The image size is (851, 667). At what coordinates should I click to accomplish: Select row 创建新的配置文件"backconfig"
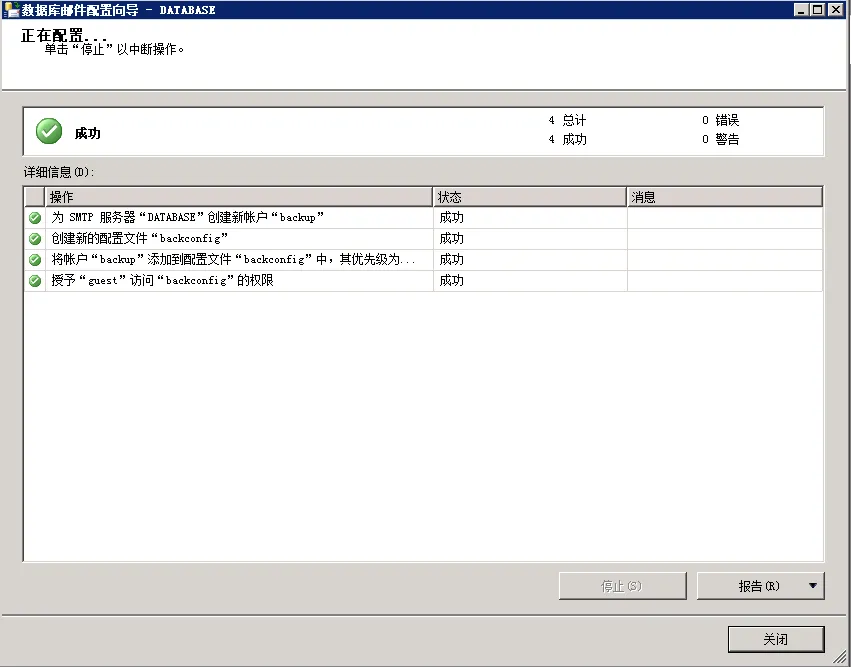[423, 239]
